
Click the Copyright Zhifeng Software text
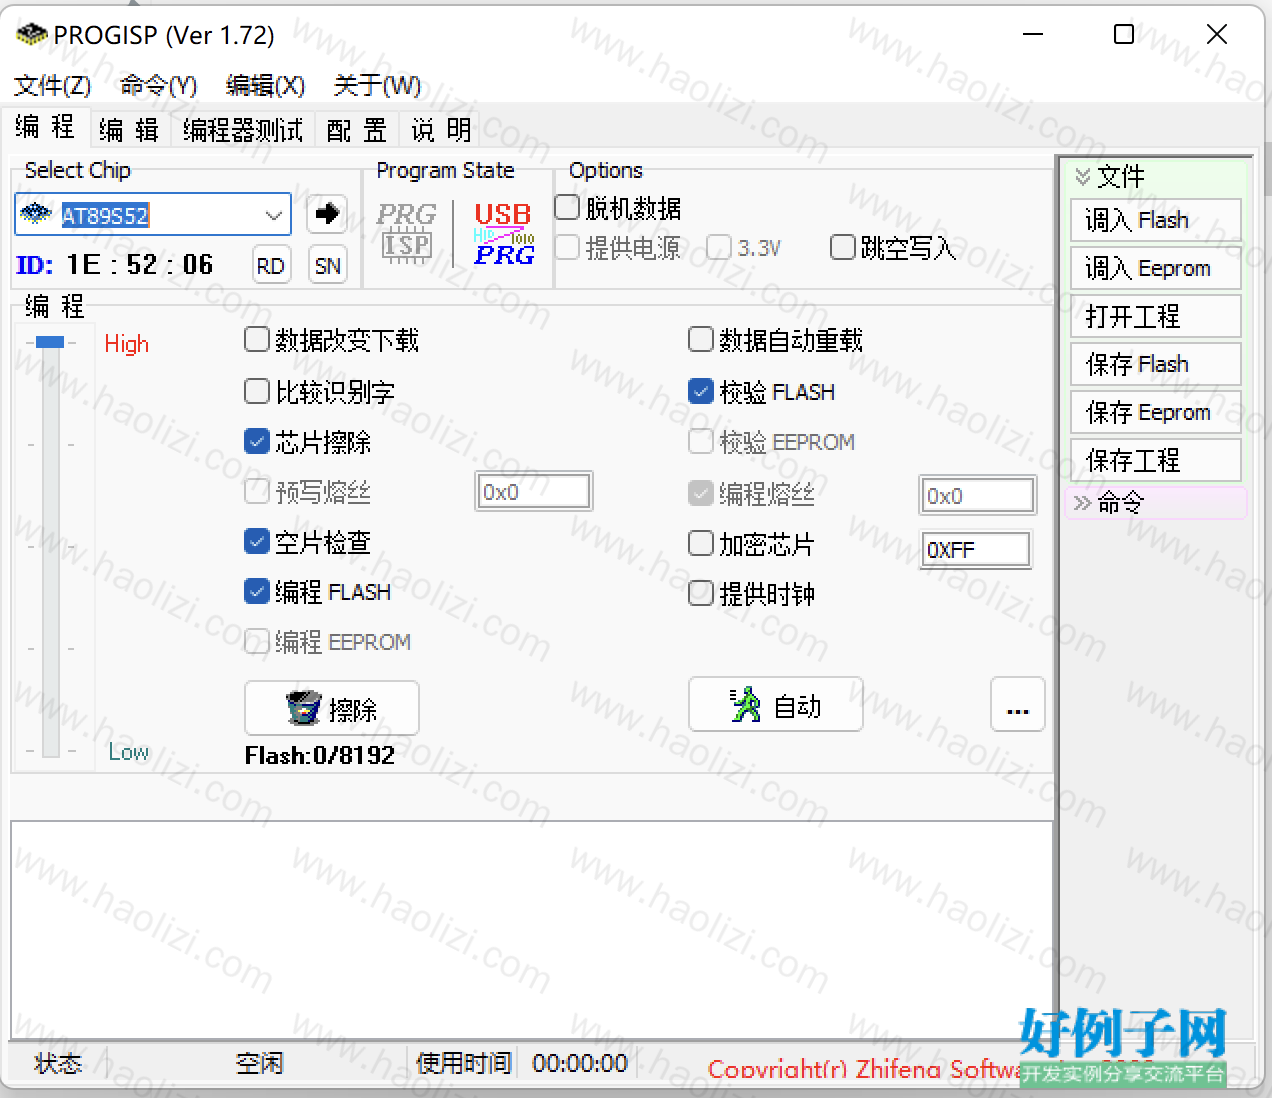[x=865, y=1069]
